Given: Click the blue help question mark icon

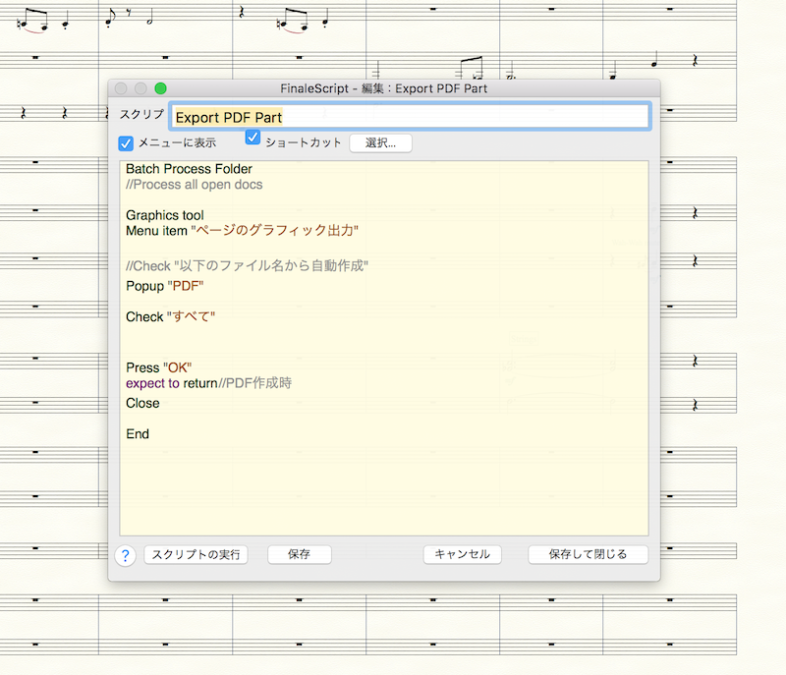Looking at the screenshot, I should [125, 555].
